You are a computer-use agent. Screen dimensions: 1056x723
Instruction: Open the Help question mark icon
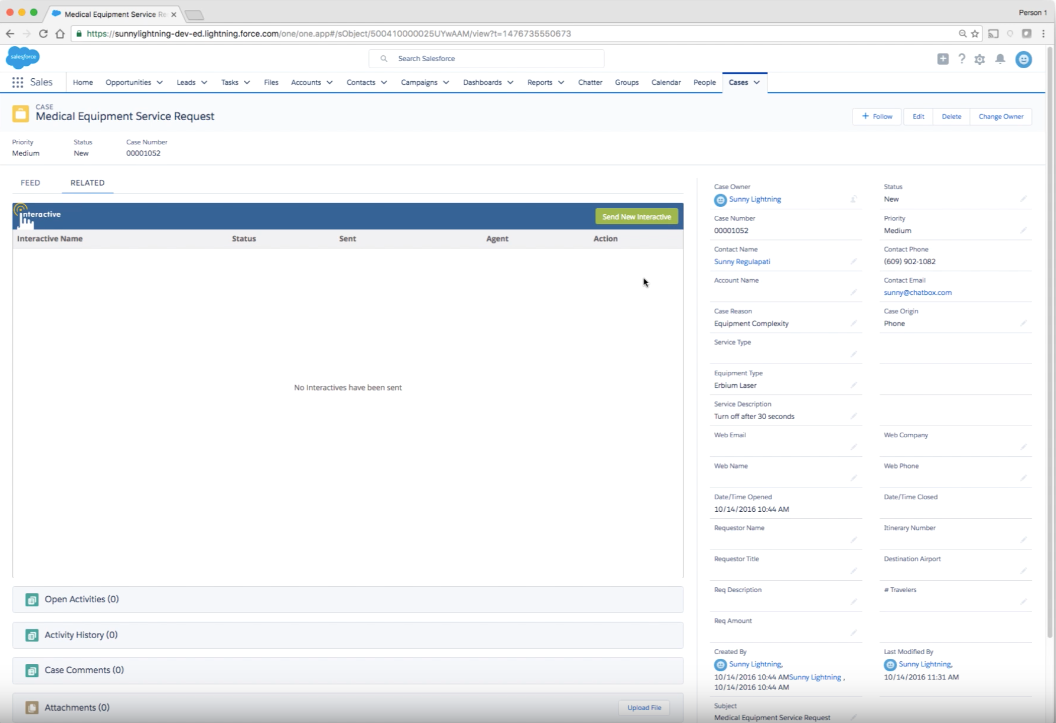coord(962,59)
